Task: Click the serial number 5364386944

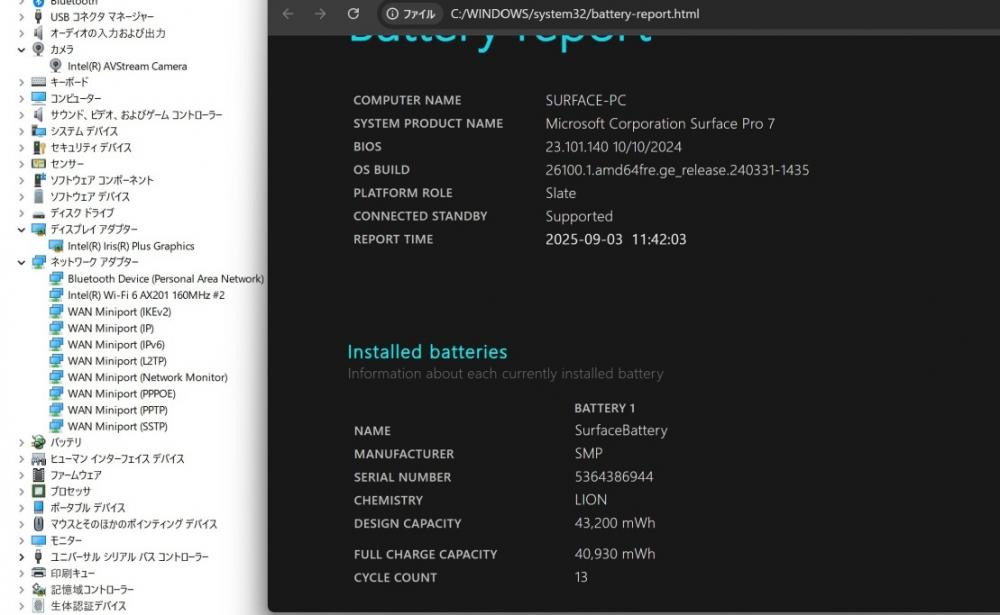Action: pyautogui.click(x=614, y=477)
